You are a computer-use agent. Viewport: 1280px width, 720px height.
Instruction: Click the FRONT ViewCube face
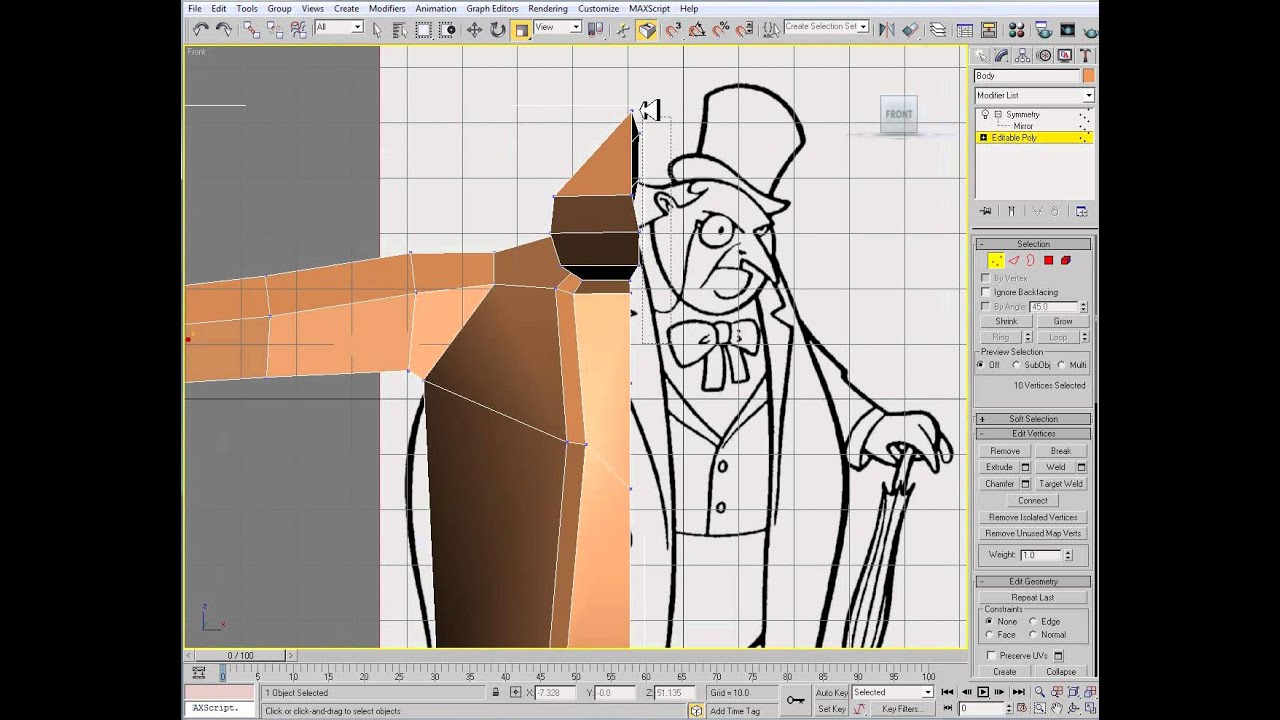pos(899,114)
